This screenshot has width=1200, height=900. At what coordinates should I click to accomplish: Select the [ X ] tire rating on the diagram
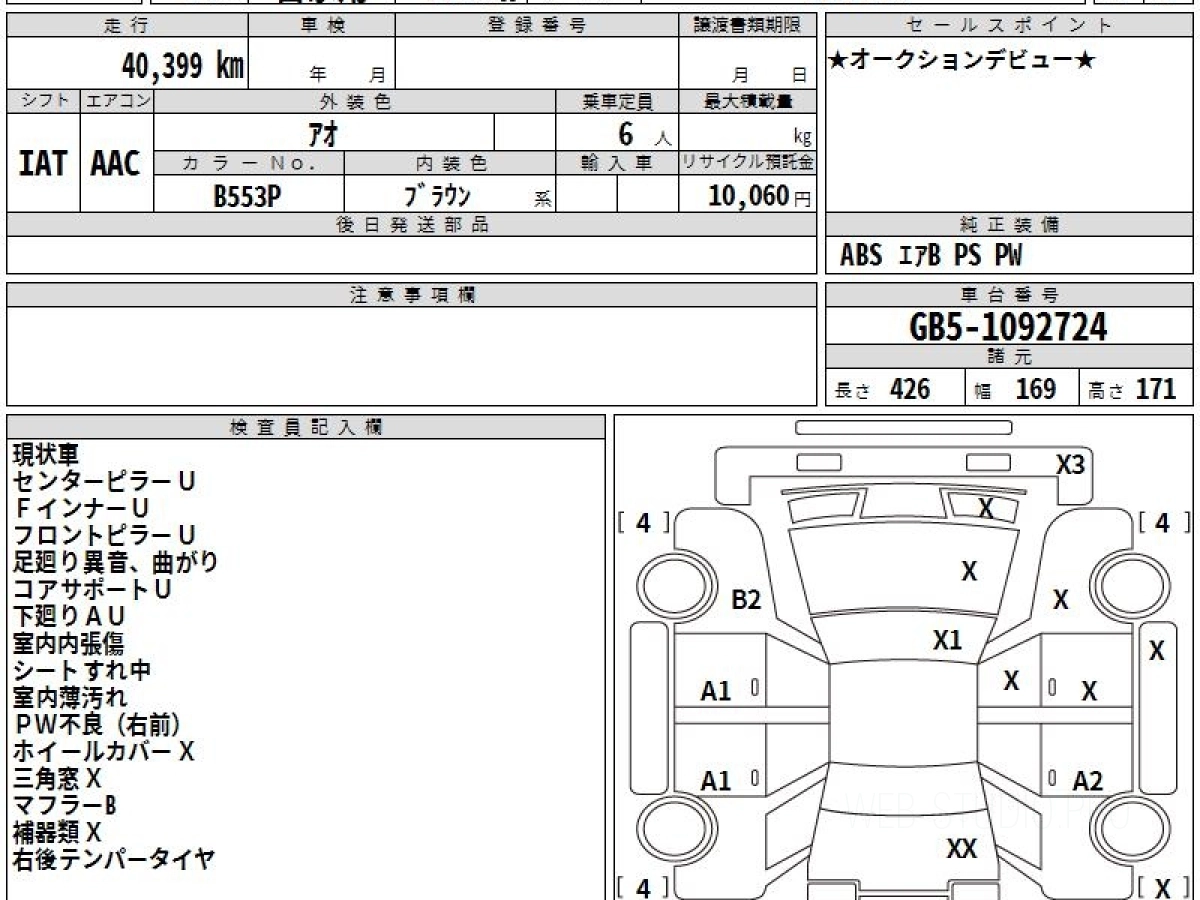pyautogui.click(x=1162, y=888)
